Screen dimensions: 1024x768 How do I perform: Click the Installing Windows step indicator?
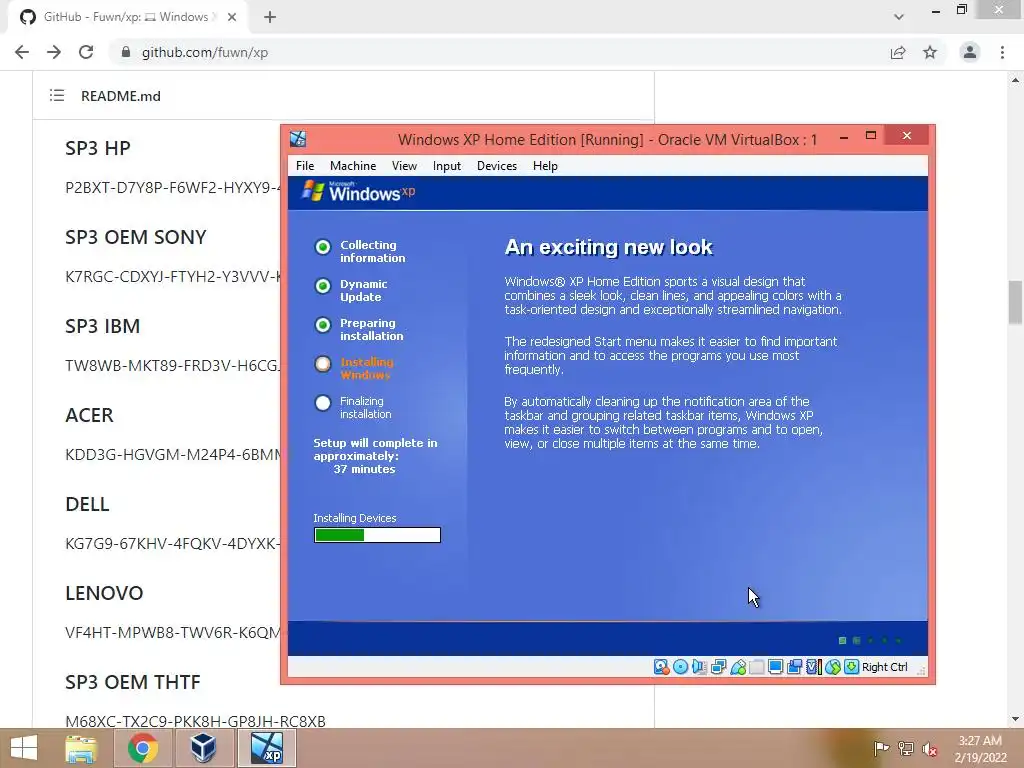coord(323,364)
